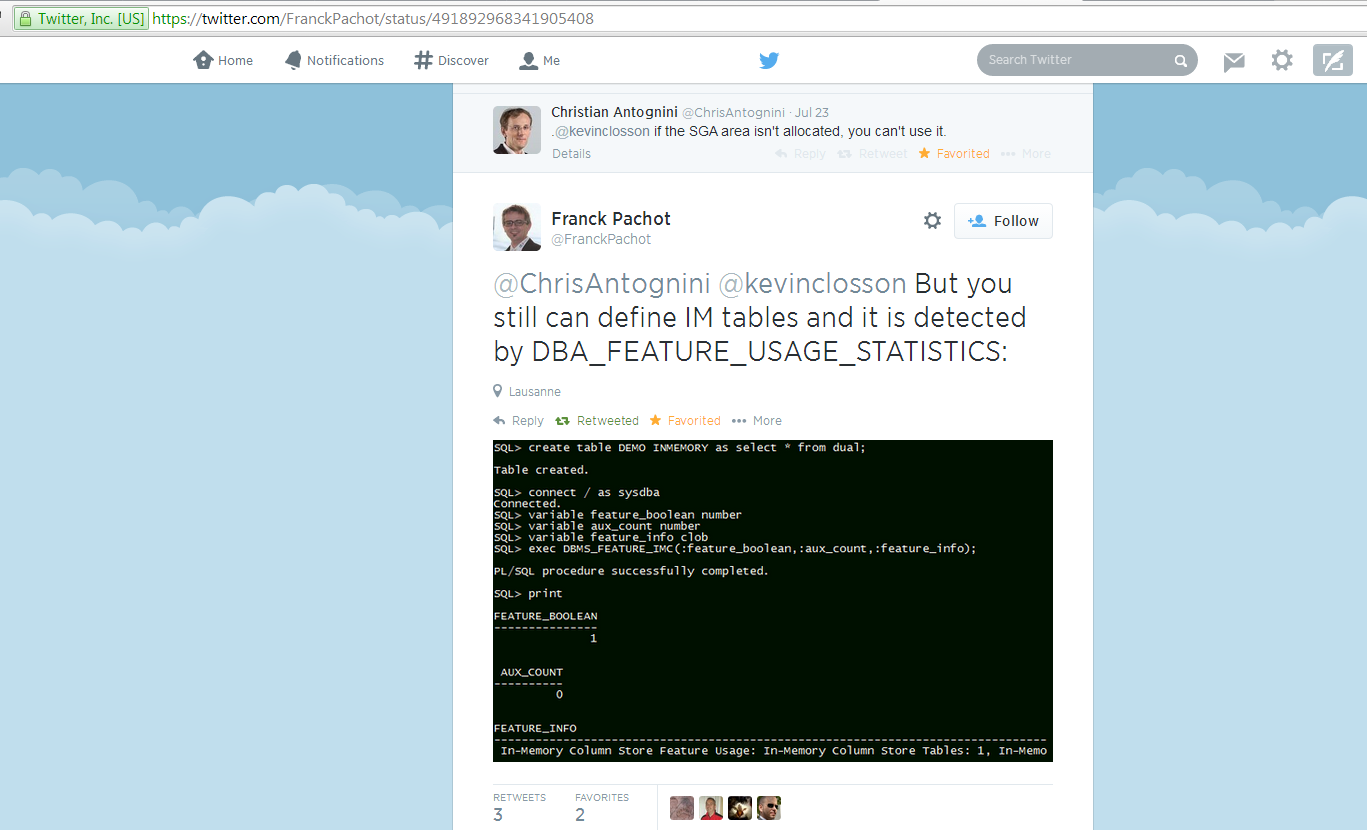Undo retweet via Retweeted button

coord(597,421)
